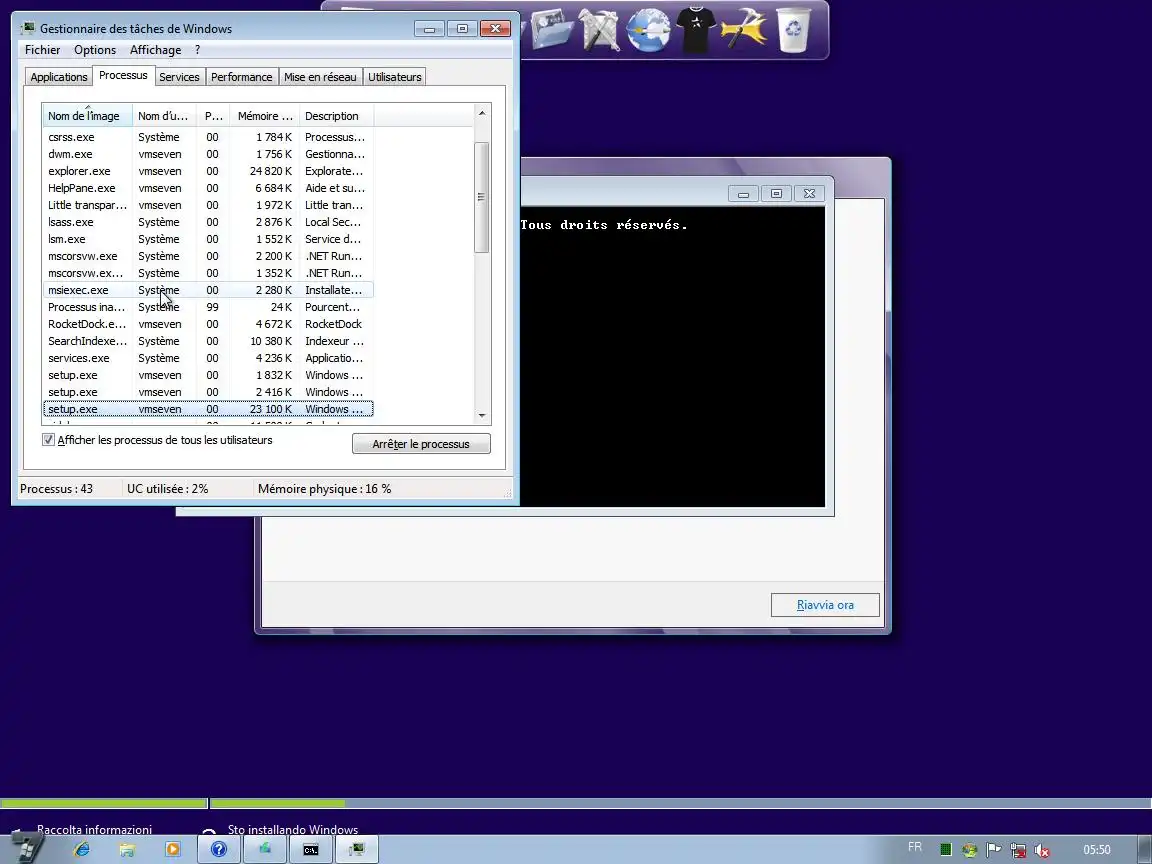
Task: Click the process list scrollbar thumb
Action: tap(482, 197)
